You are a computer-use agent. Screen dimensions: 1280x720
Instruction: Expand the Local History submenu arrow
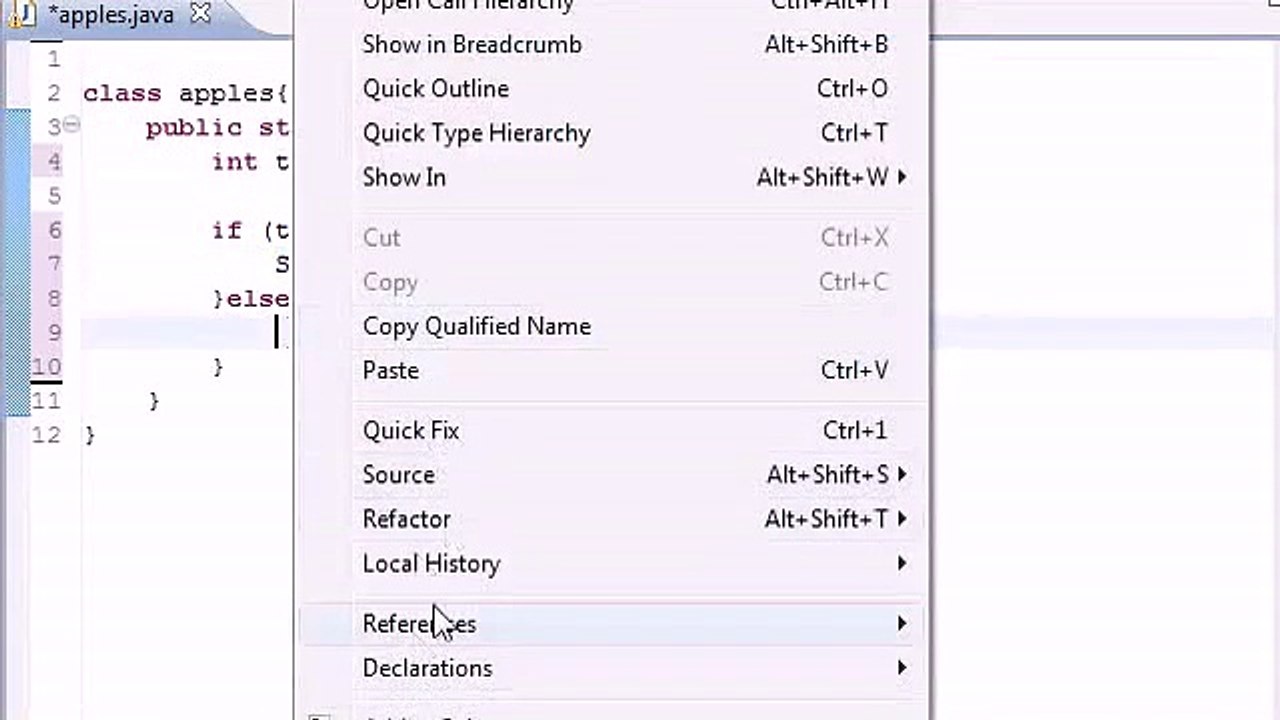[x=902, y=563]
